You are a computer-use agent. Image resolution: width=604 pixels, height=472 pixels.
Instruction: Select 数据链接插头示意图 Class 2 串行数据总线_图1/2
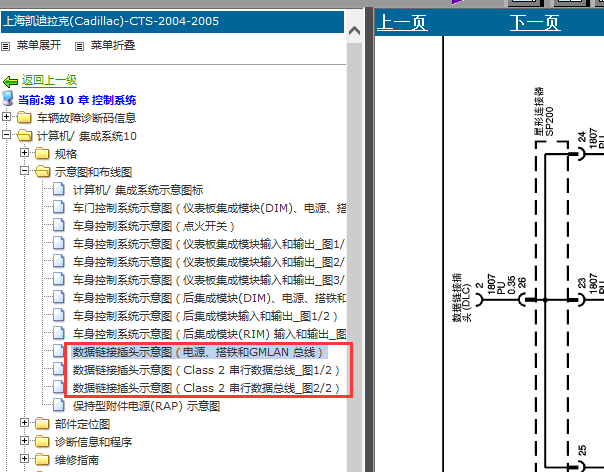206,370
